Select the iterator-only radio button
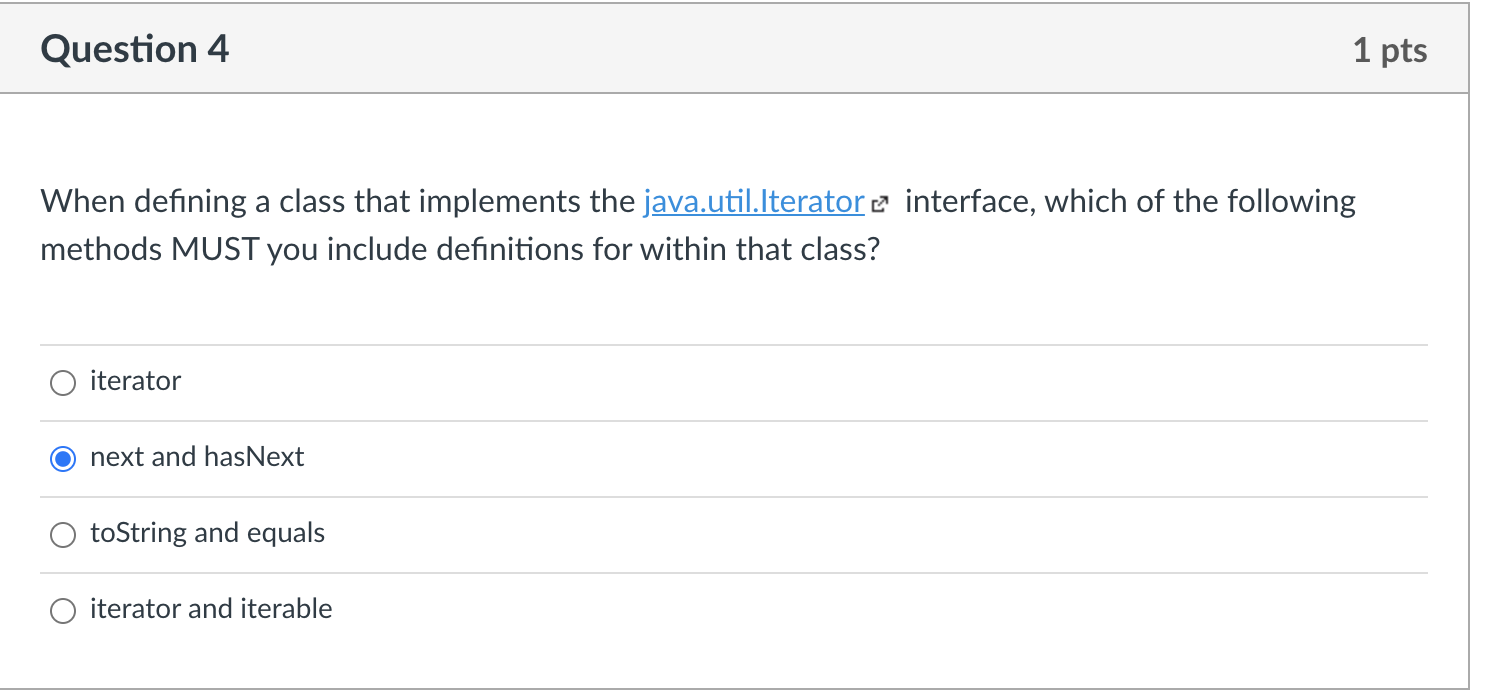 coord(63,383)
